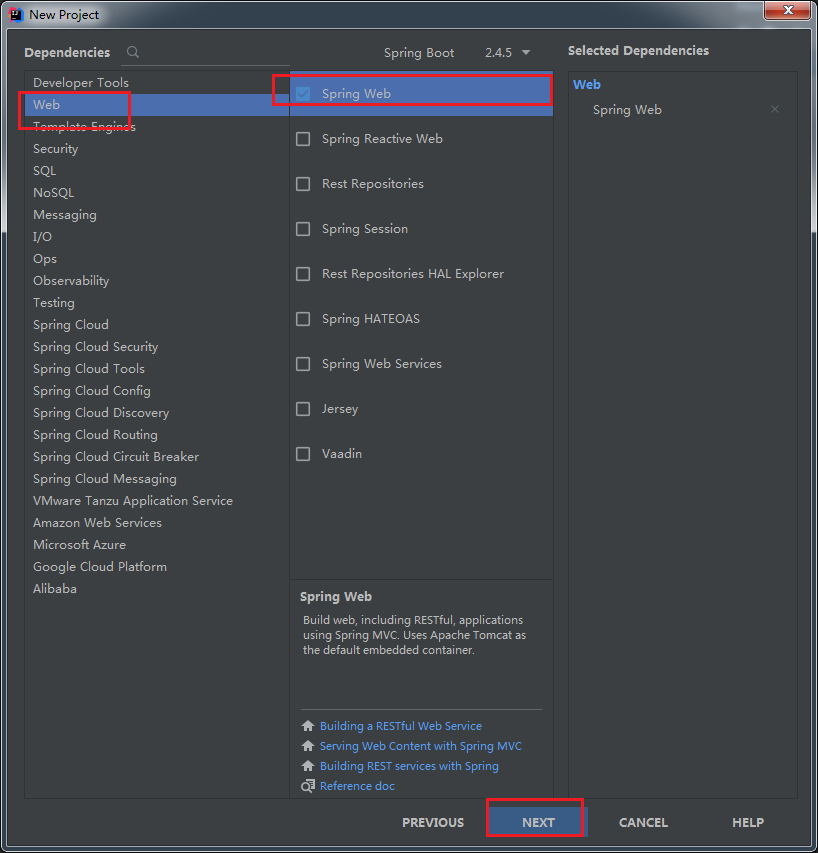
Task: Click the NEXT button
Action: (538, 823)
